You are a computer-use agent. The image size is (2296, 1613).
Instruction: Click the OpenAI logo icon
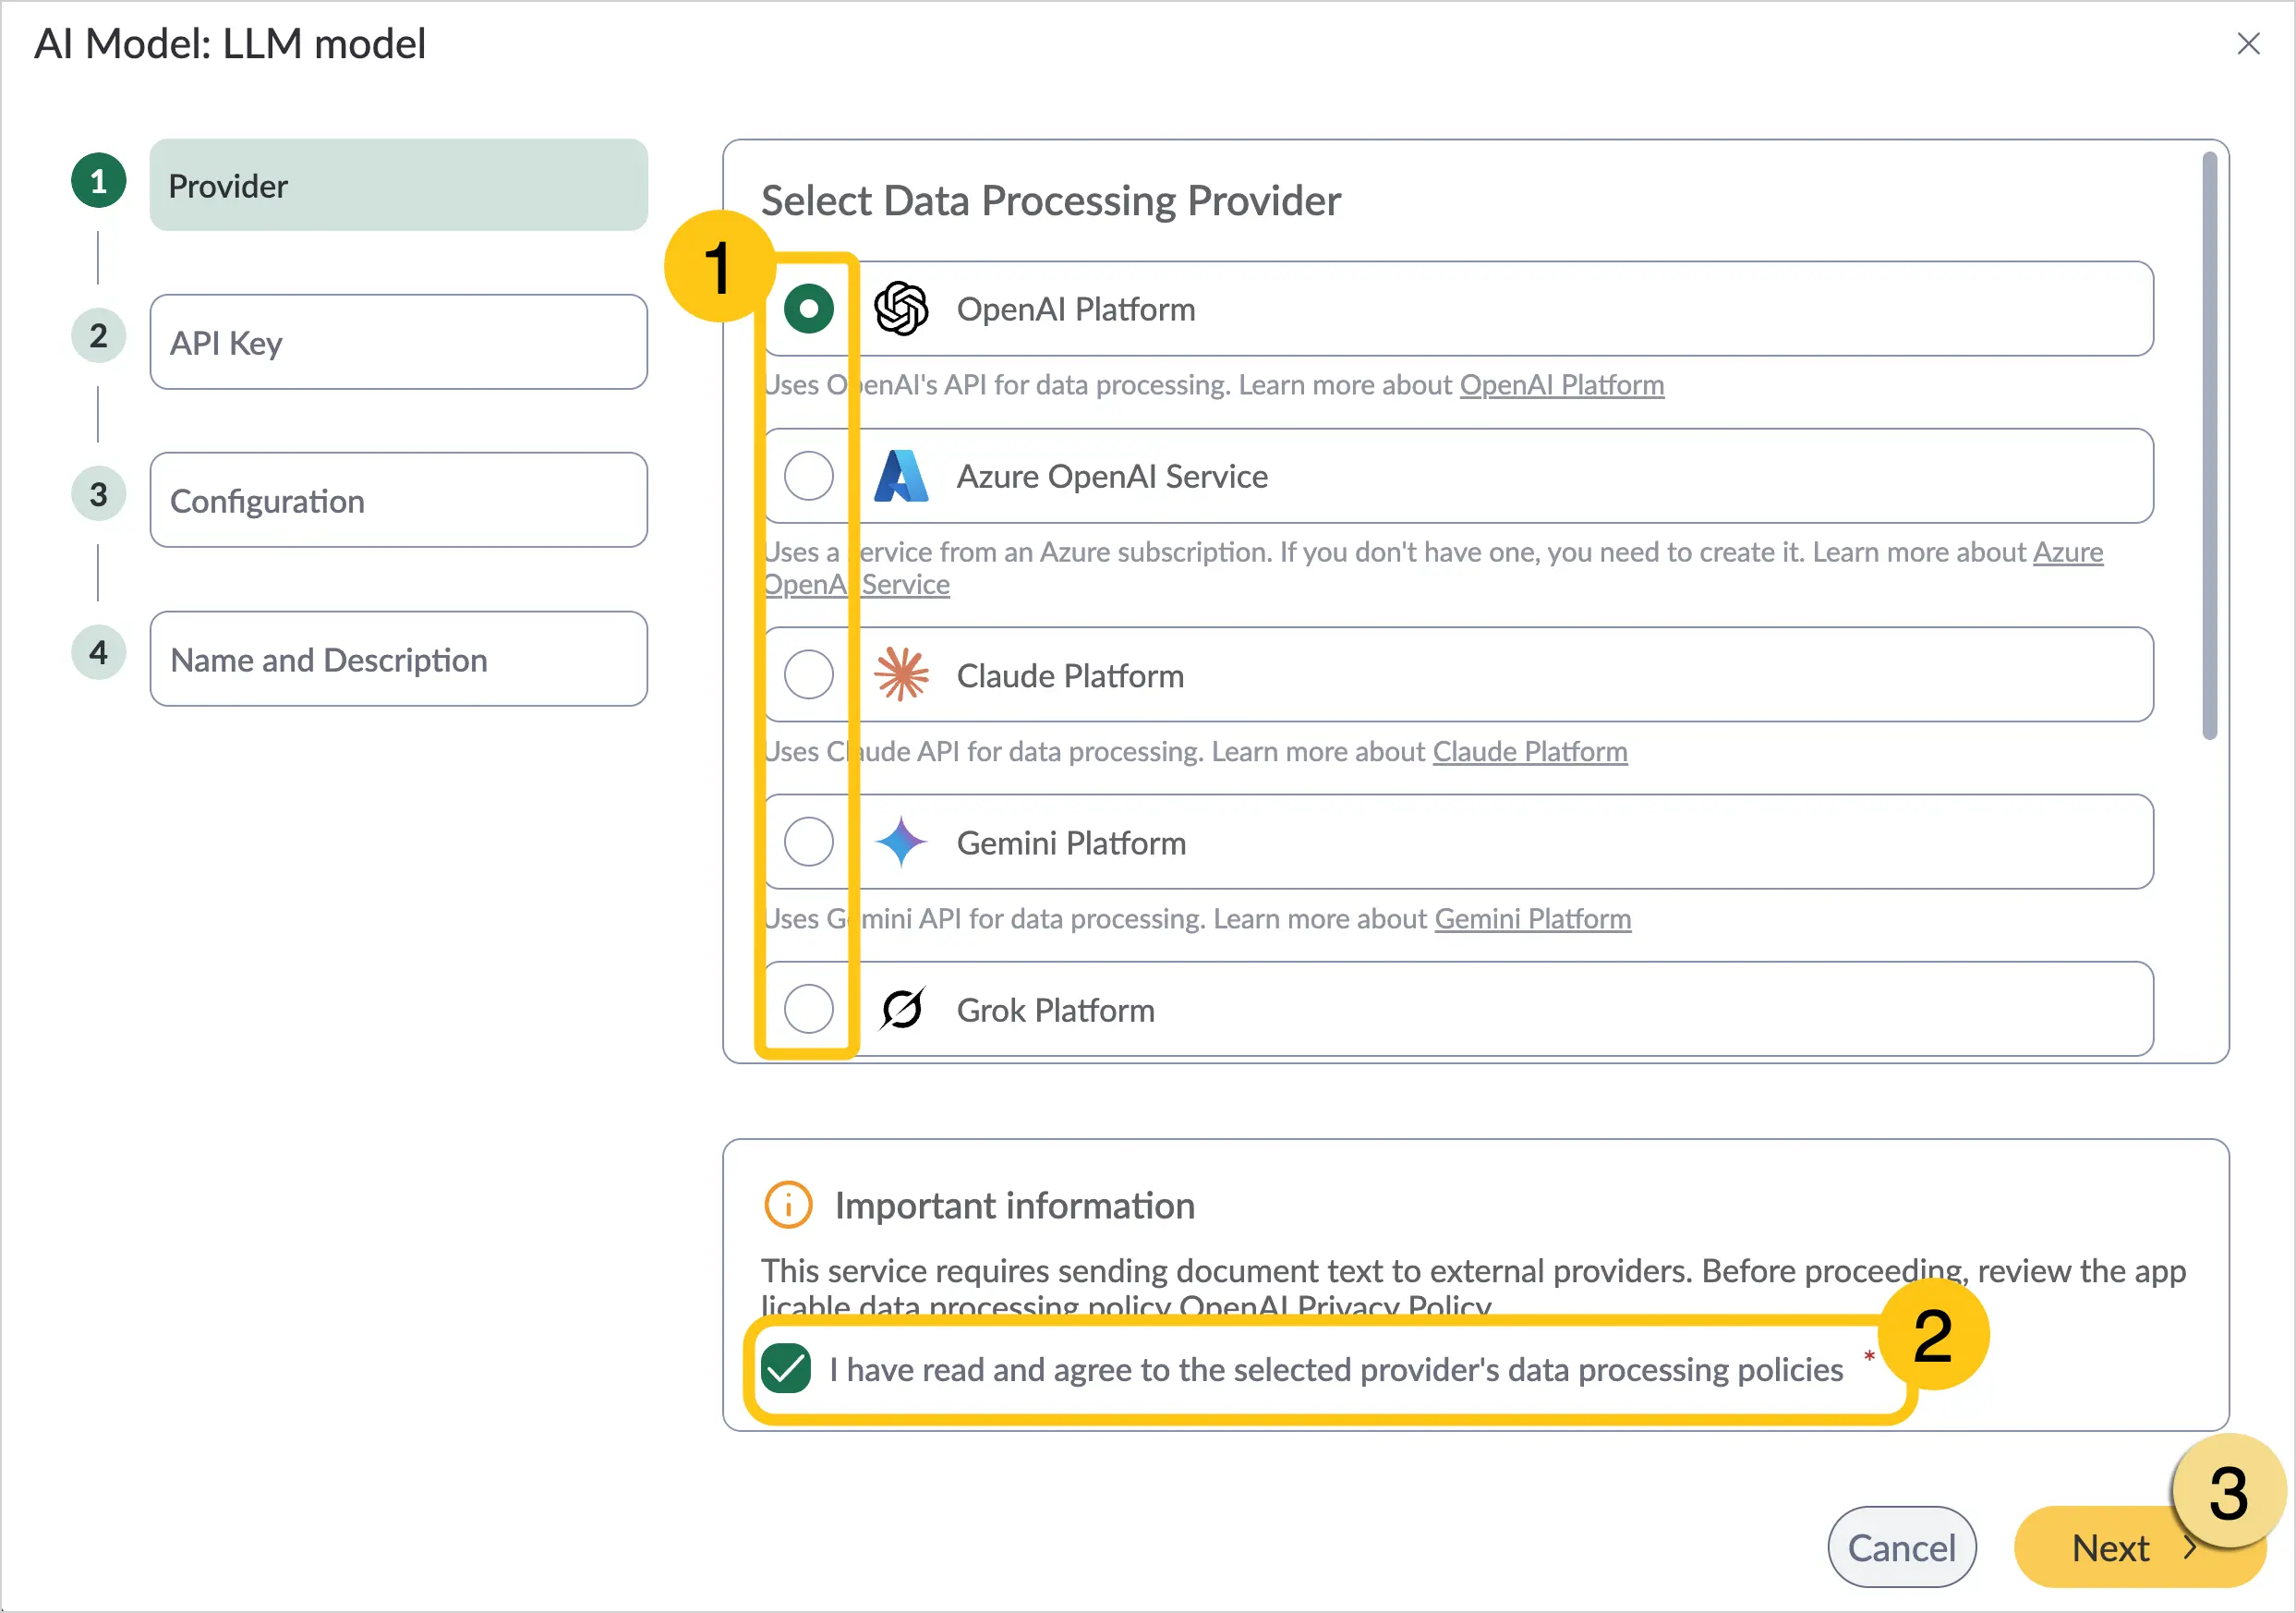click(900, 308)
